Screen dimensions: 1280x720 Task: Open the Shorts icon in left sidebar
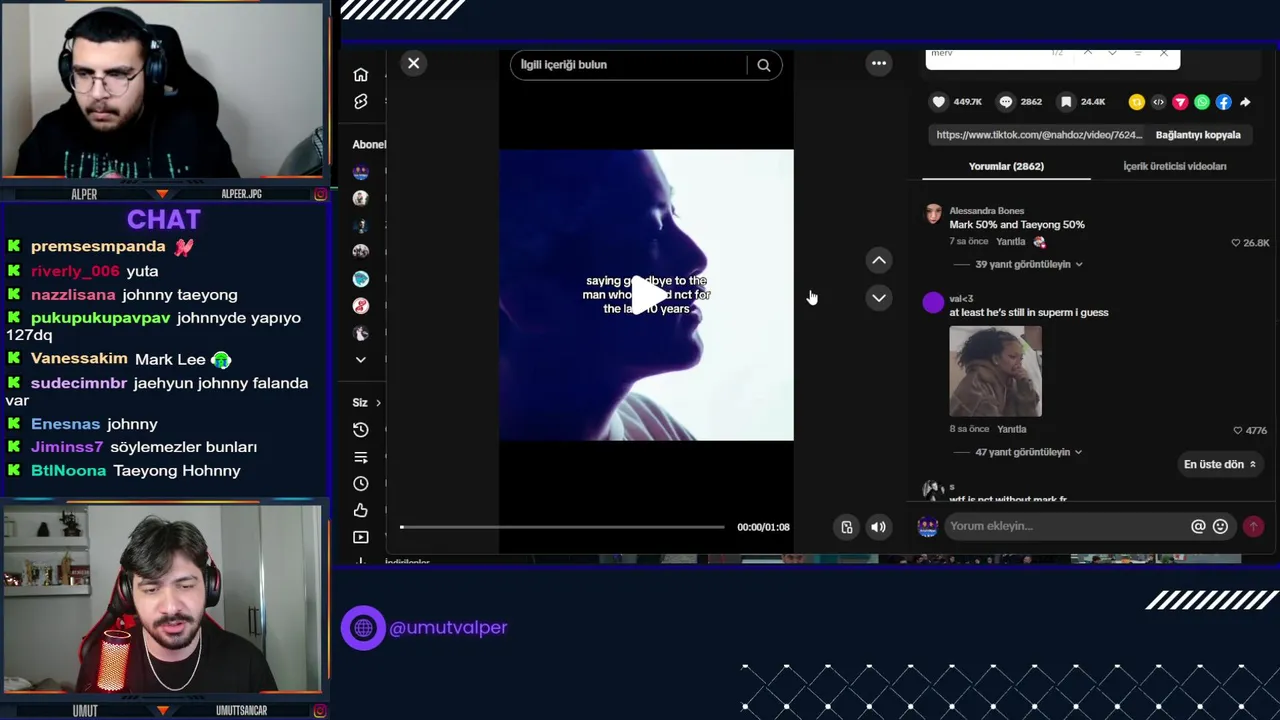(361, 102)
